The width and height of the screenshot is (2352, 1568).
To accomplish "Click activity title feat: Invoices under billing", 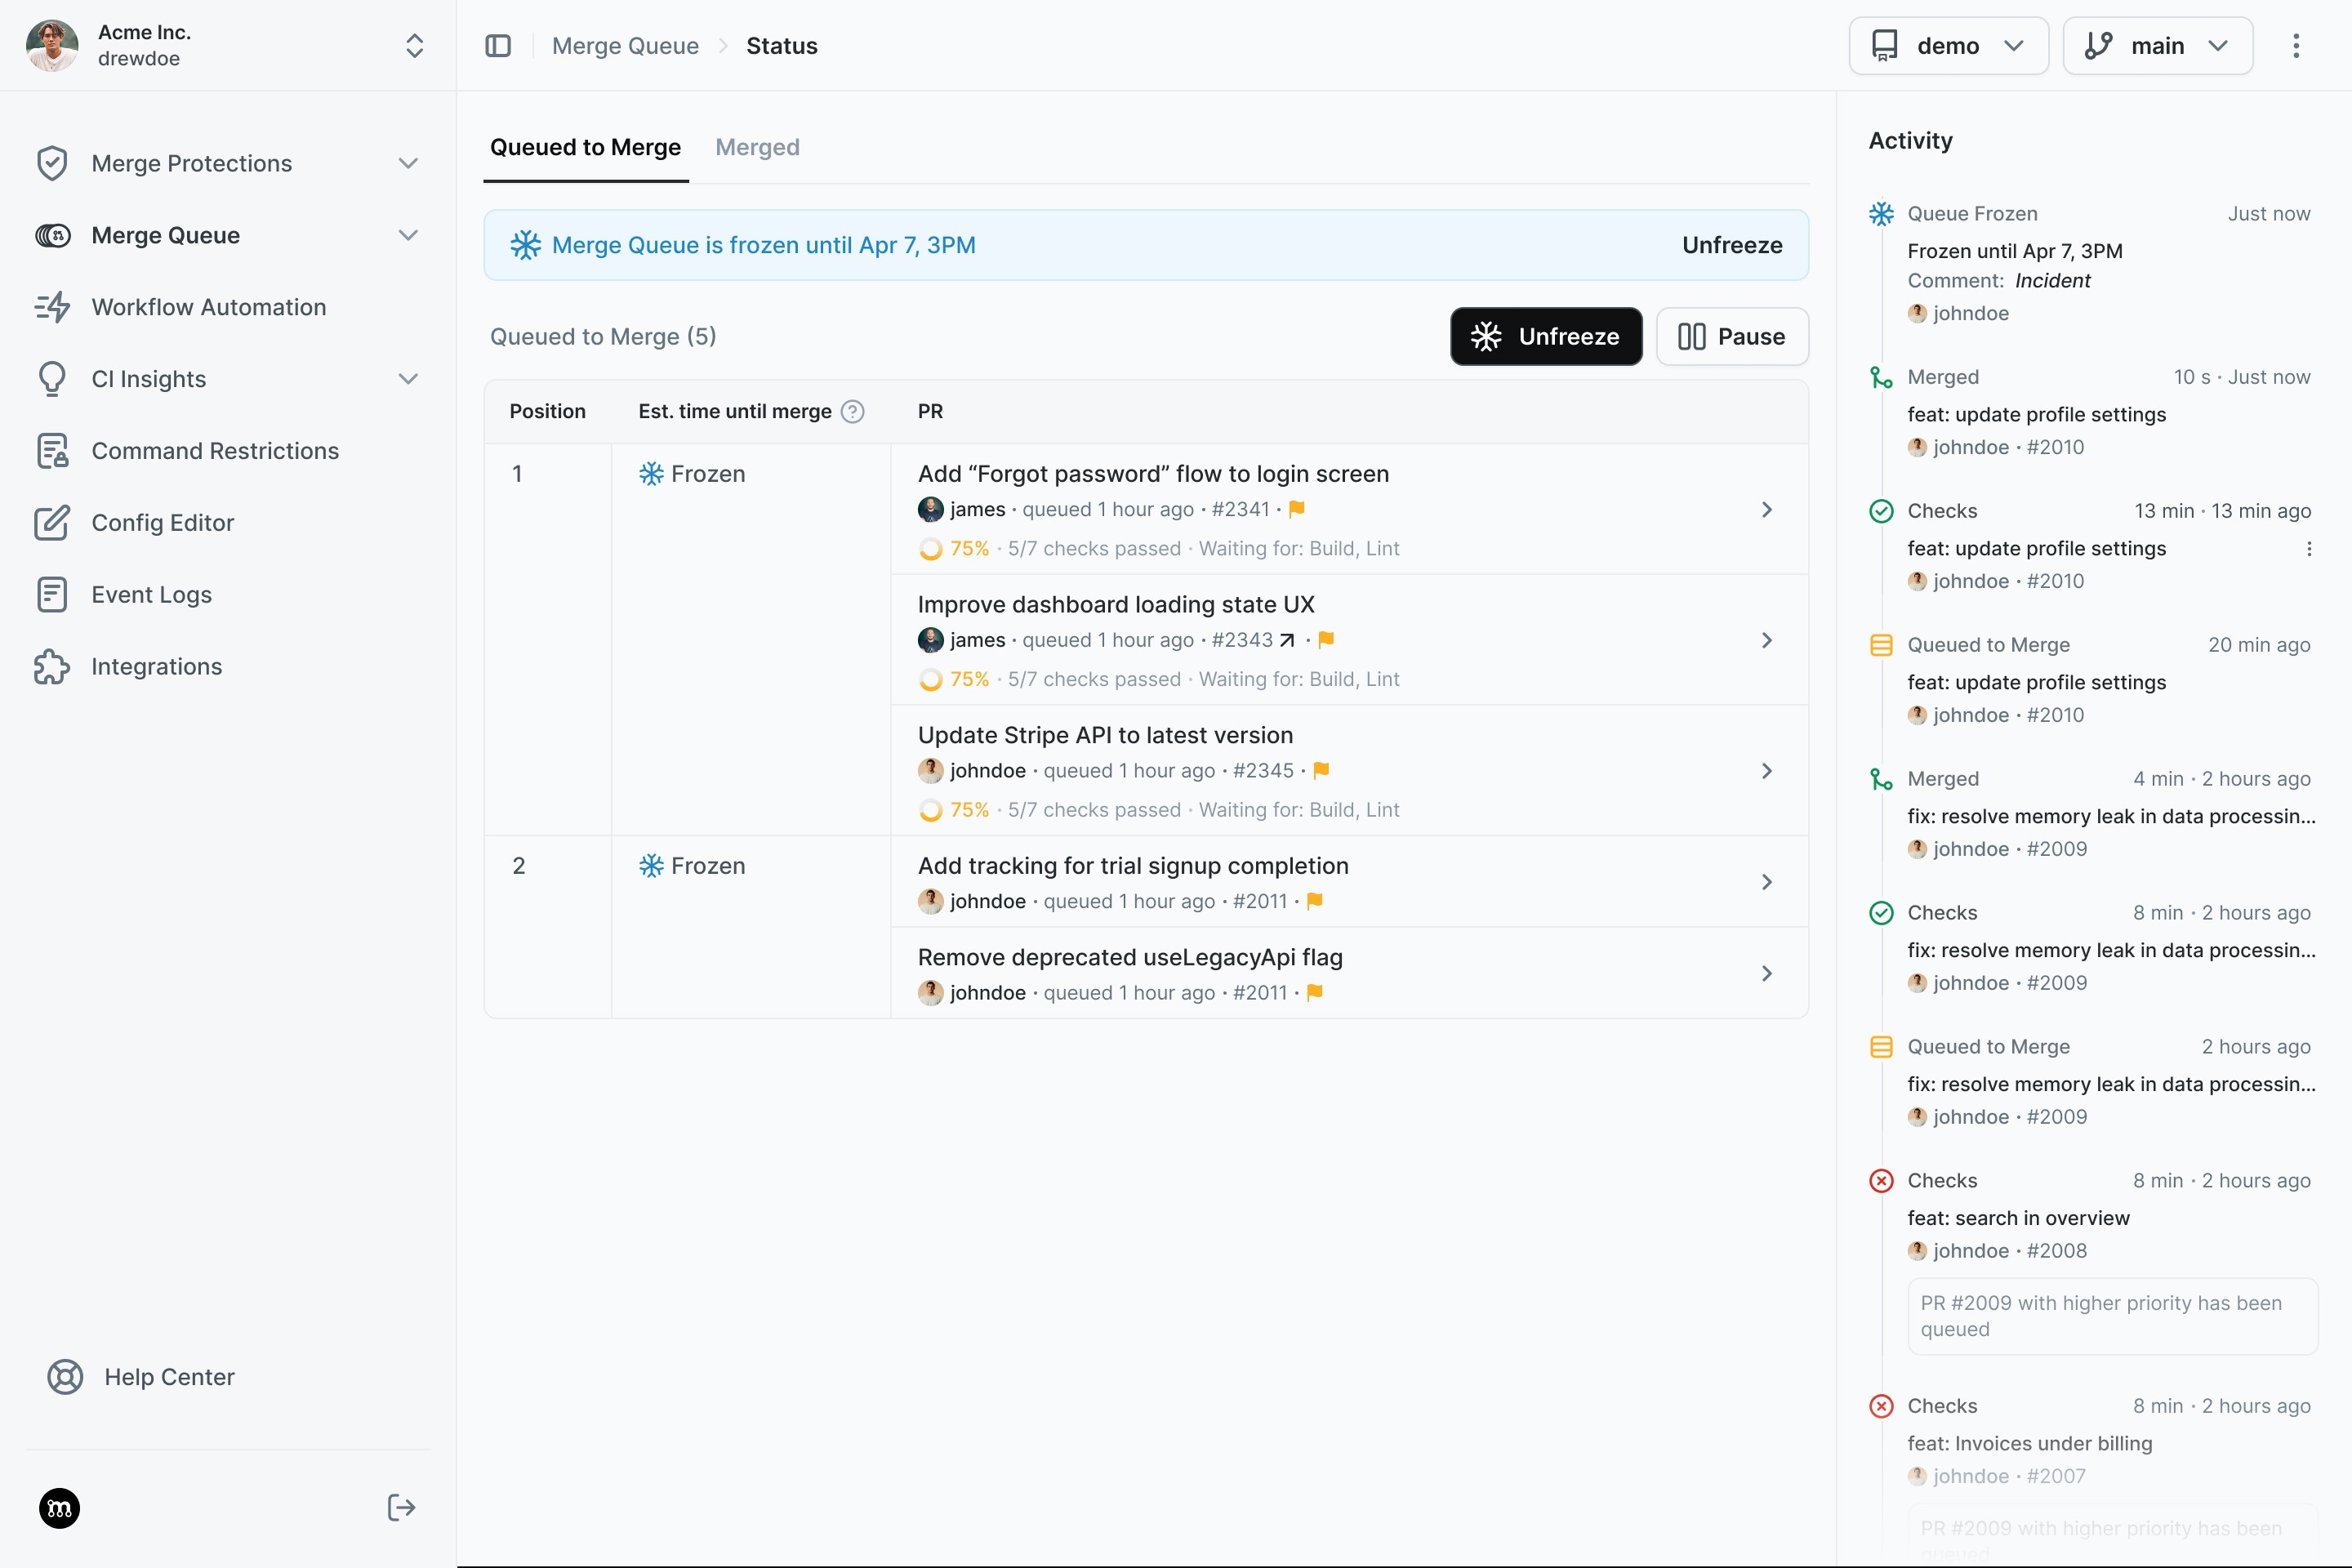I will 2029,1444.
